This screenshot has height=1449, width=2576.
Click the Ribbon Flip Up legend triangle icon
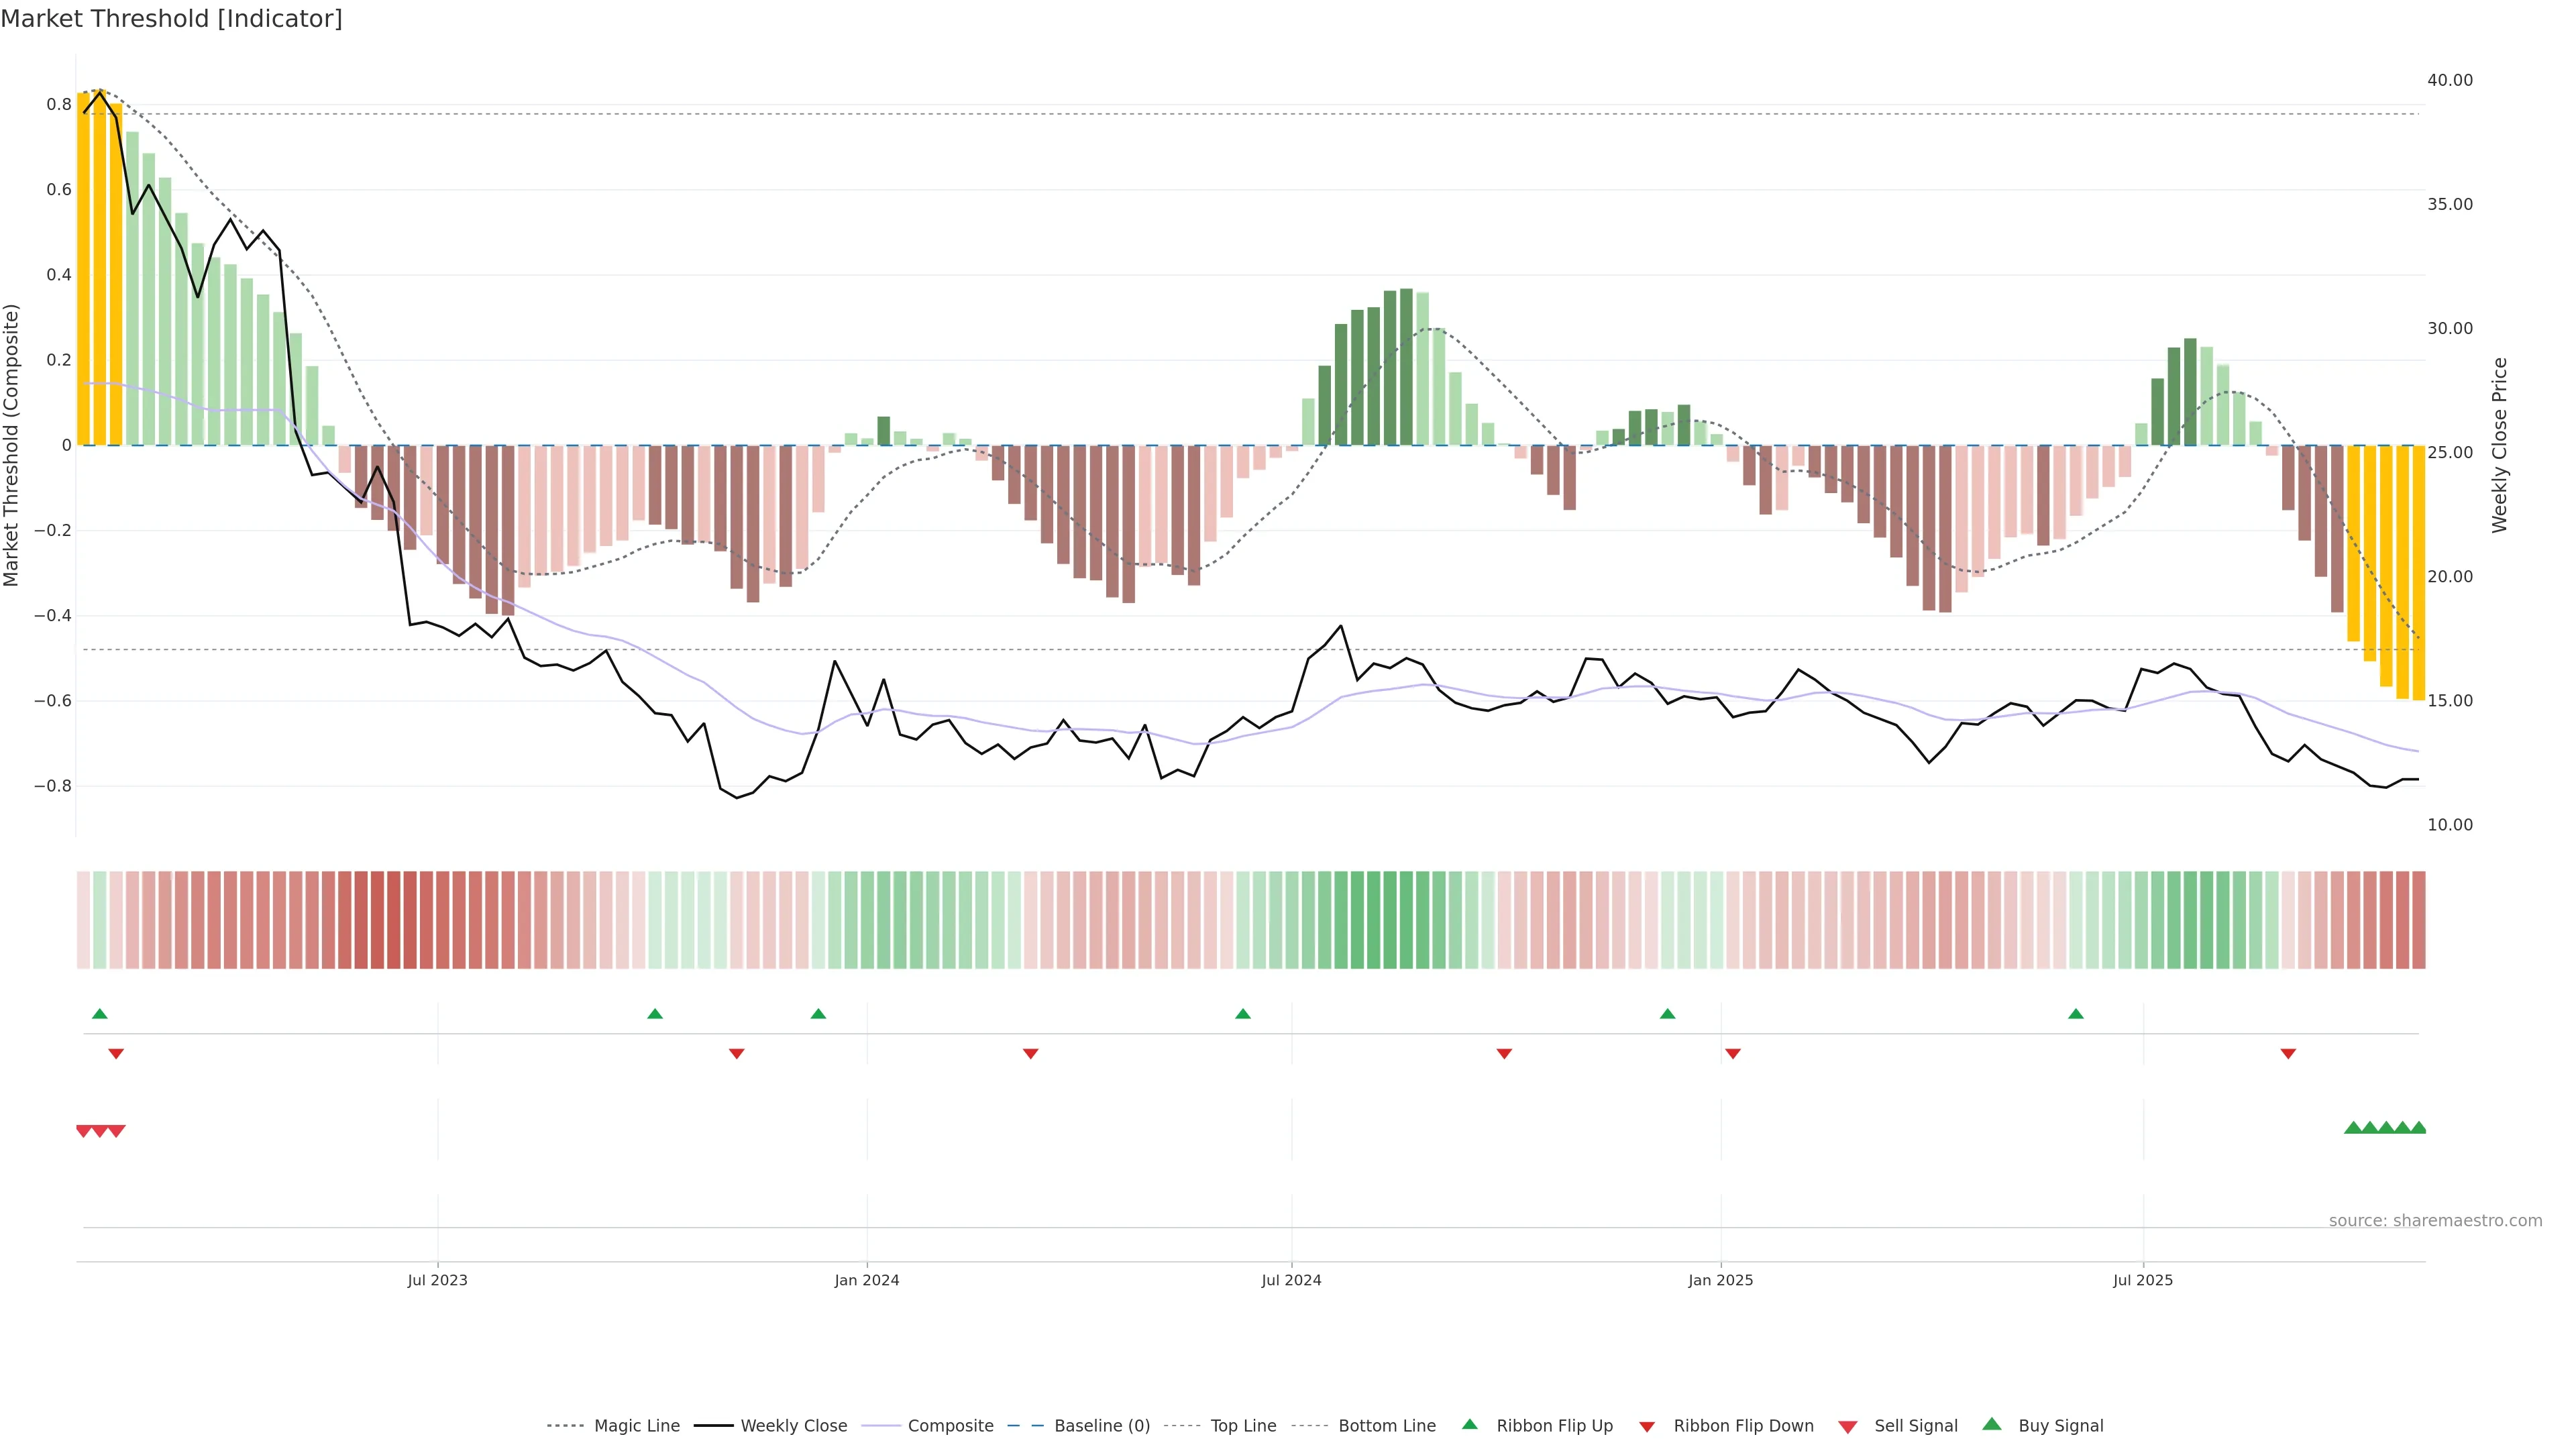point(1469,1424)
